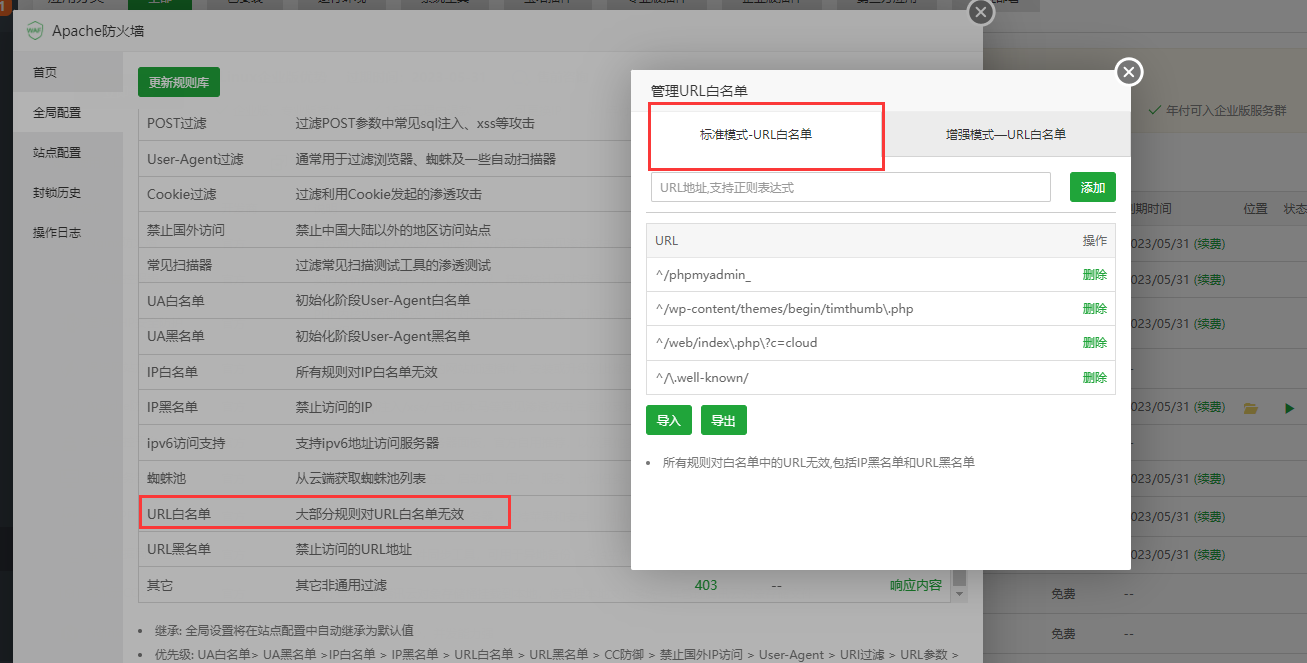Delete the ^/phpmyadmin_ whitelist entry

coord(1094,275)
